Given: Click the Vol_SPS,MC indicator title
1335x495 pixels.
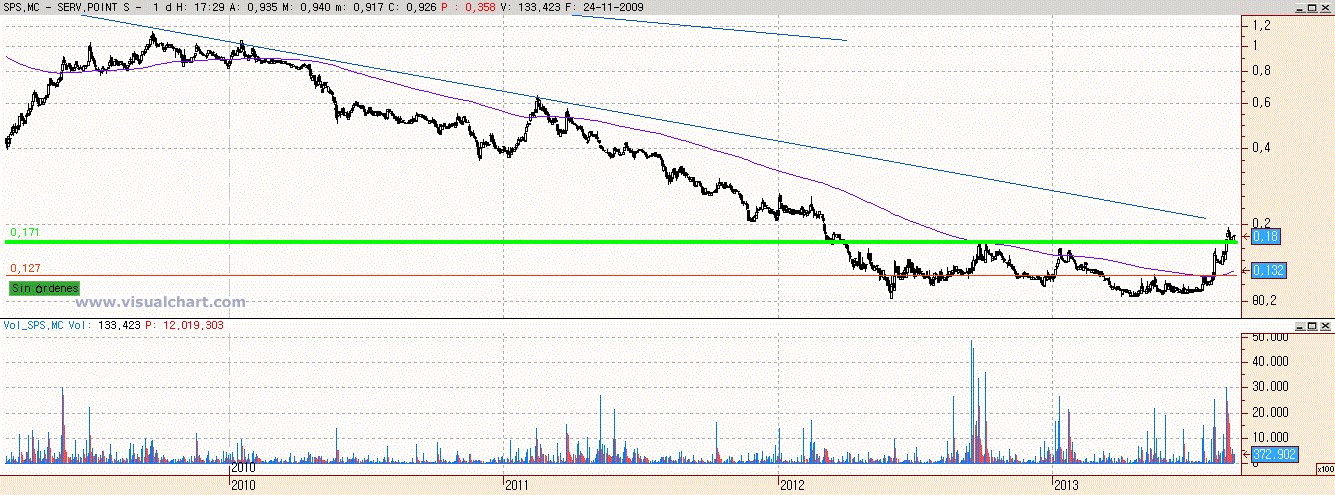Looking at the screenshot, I should 33,325.
